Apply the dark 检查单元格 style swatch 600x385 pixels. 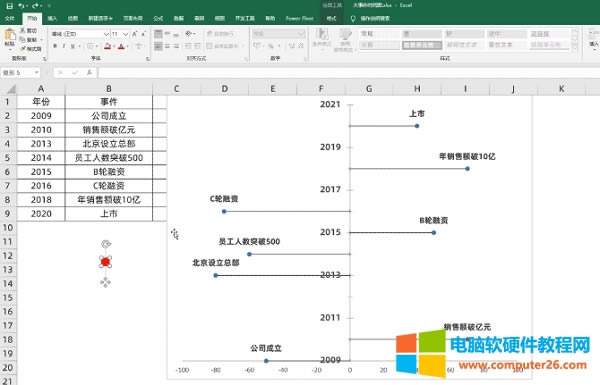[422, 45]
